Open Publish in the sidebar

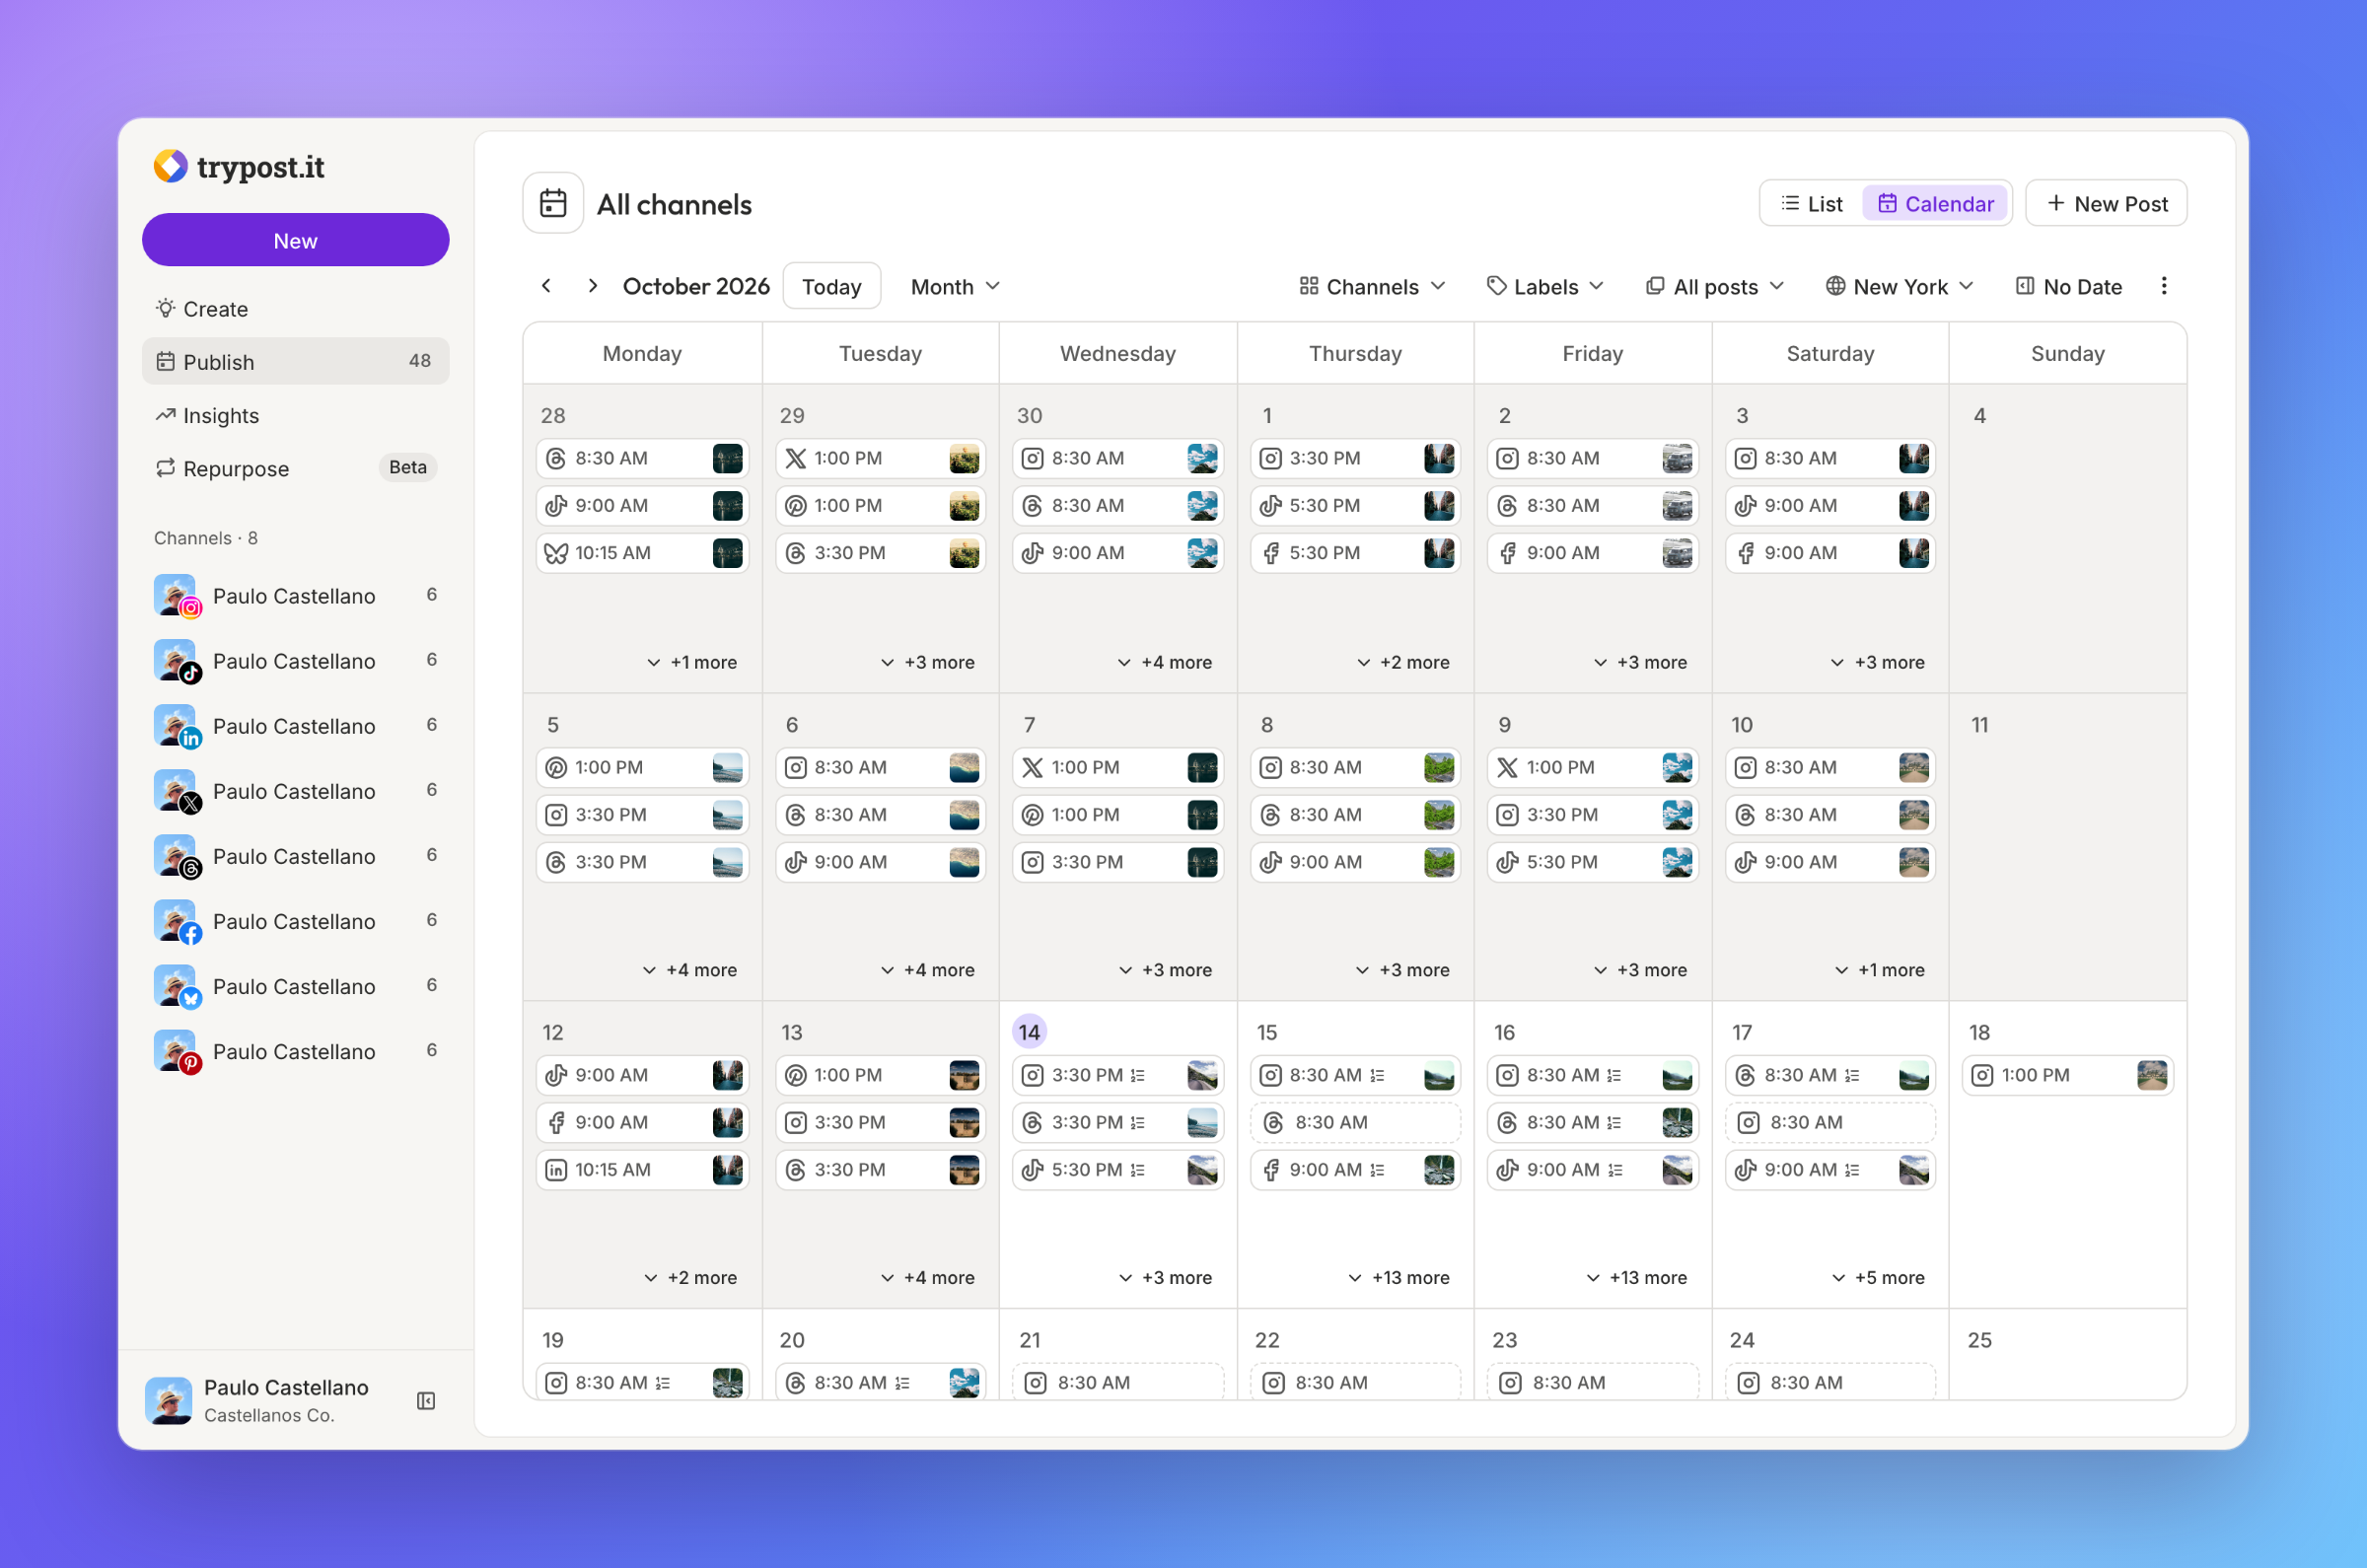pyautogui.click(x=296, y=362)
